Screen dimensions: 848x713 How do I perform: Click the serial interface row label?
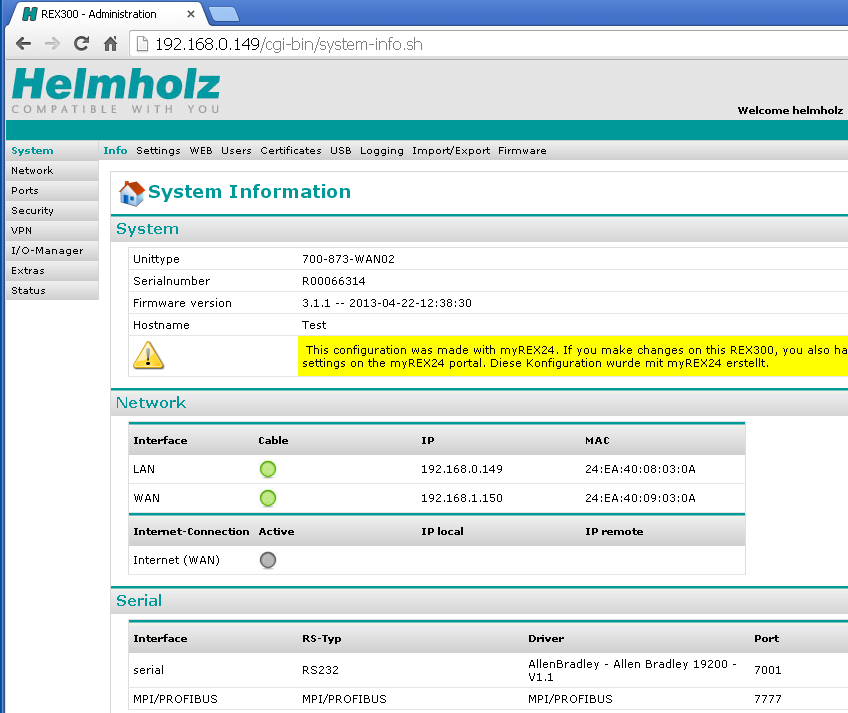point(148,670)
